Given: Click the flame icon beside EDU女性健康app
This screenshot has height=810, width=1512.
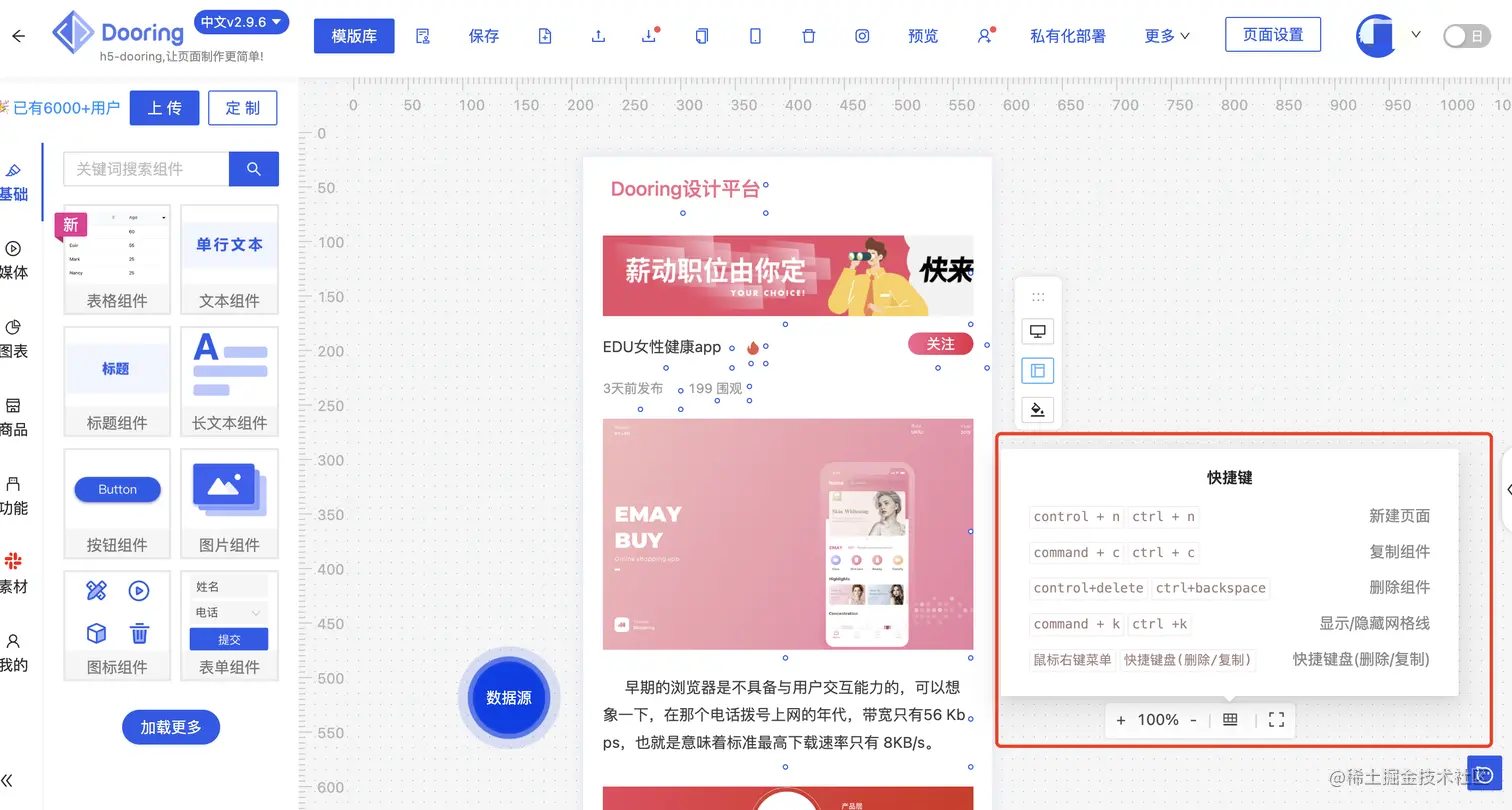Looking at the screenshot, I should pos(752,348).
